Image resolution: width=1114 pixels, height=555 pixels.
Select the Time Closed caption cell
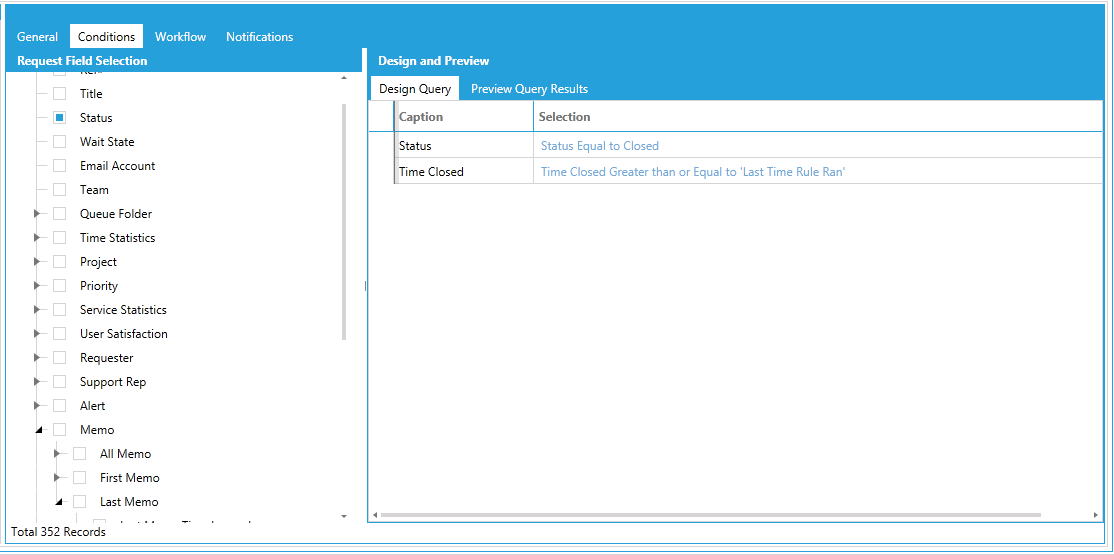pyautogui.click(x=465, y=171)
